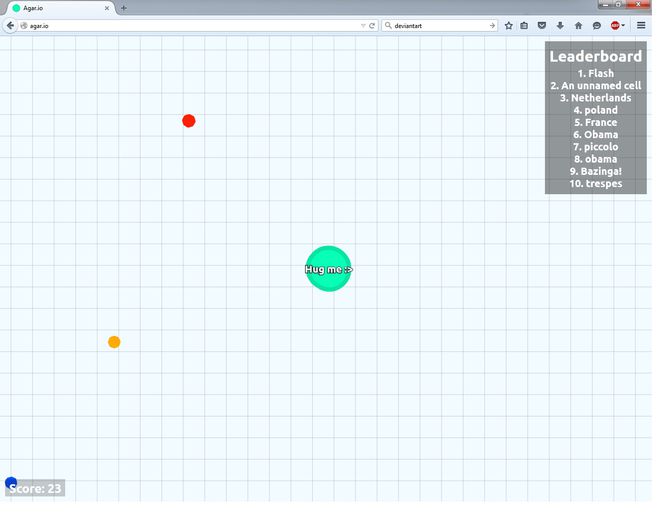Close the Agar.io tab
Screen dimensions: 658x525
107,8
